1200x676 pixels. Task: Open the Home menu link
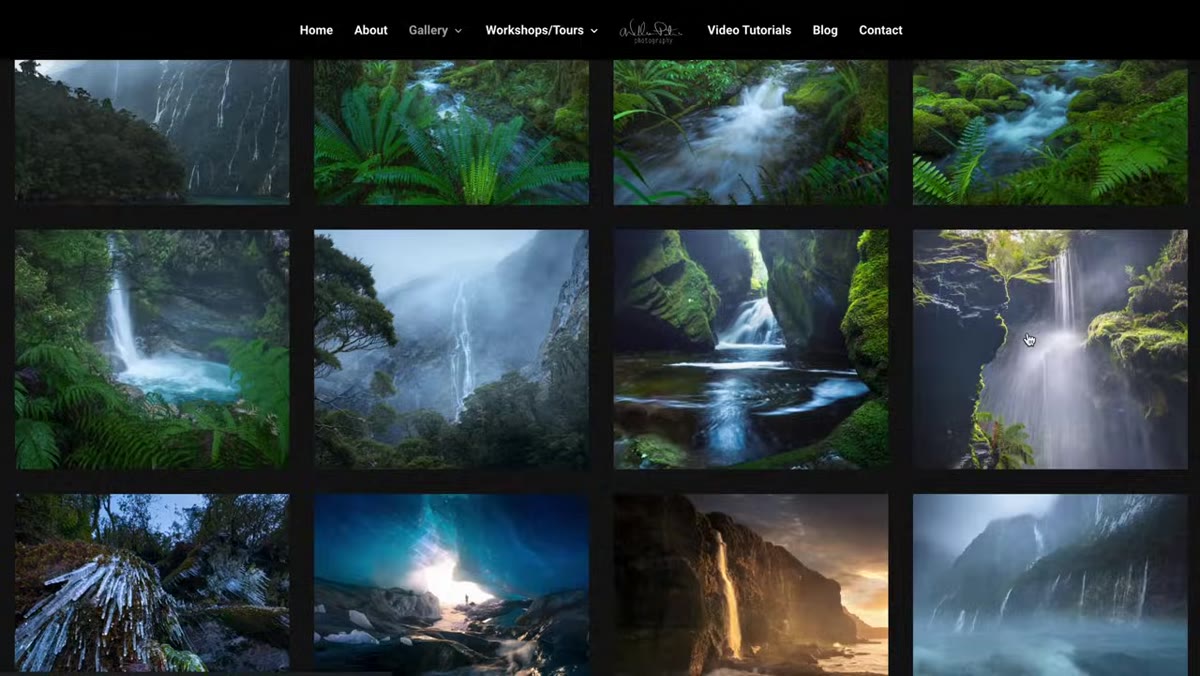[316, 30]
